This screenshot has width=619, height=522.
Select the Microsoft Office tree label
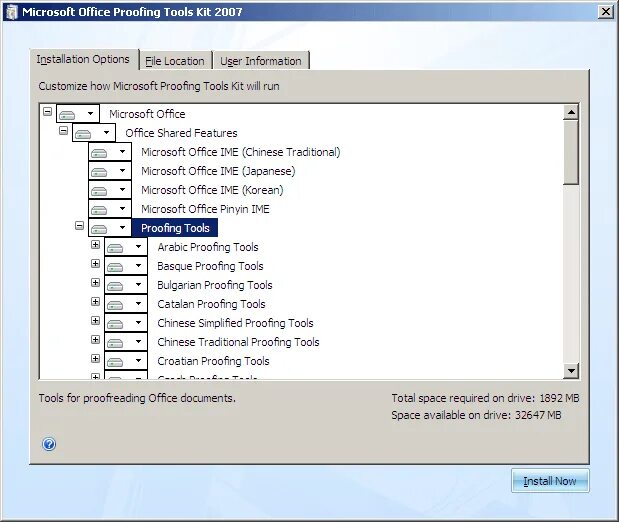[147, 114]
